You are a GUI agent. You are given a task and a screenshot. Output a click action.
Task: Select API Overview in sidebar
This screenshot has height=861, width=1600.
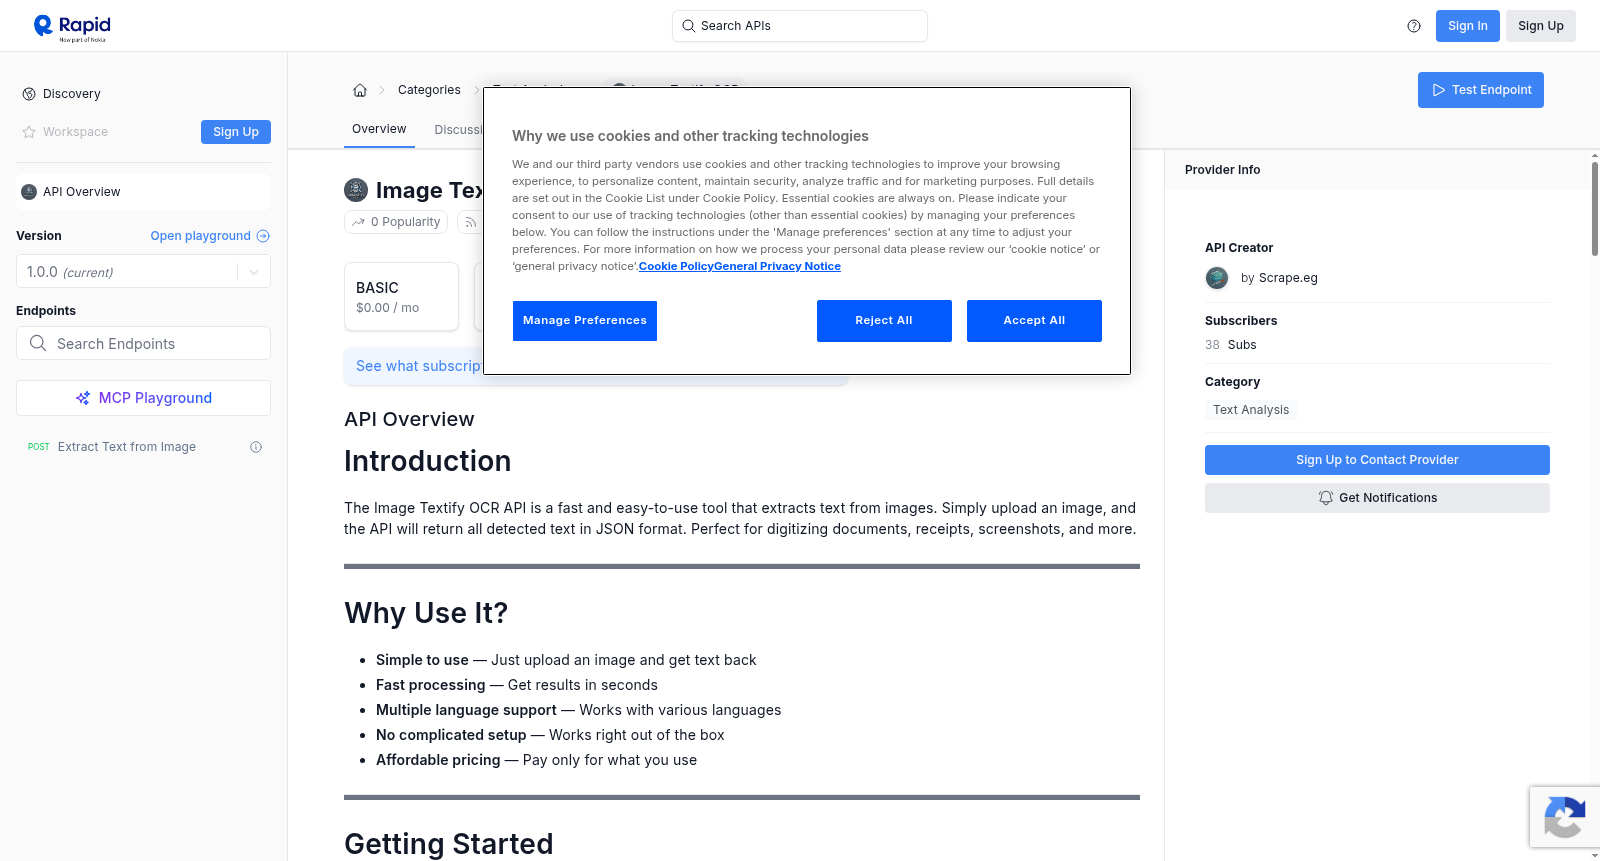[x=143, y=192]
